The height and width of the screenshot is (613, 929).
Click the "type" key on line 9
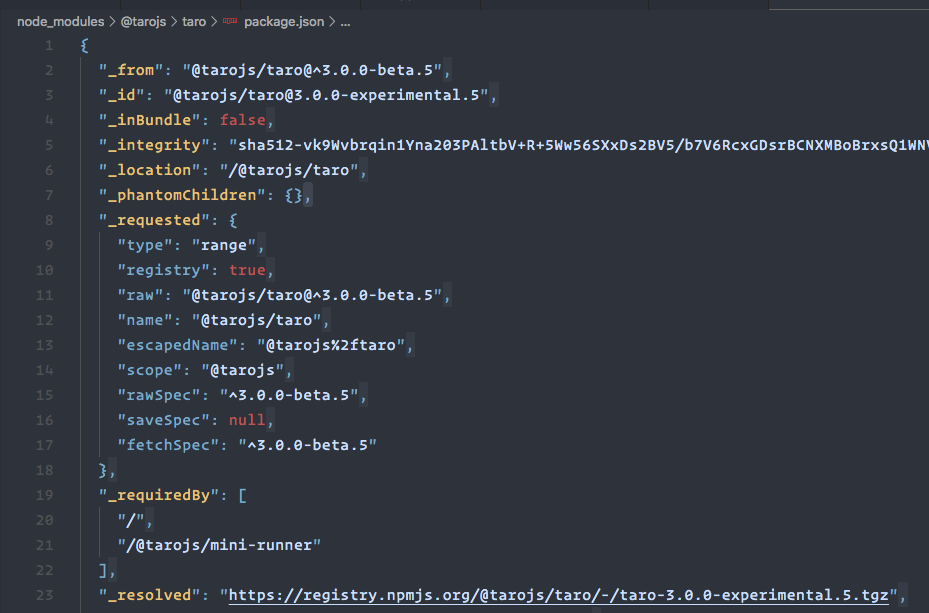pos(145,245)
